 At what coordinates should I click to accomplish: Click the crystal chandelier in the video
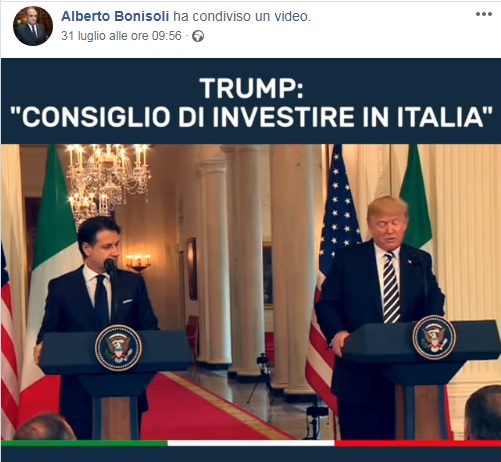click(x=106, y=180)
